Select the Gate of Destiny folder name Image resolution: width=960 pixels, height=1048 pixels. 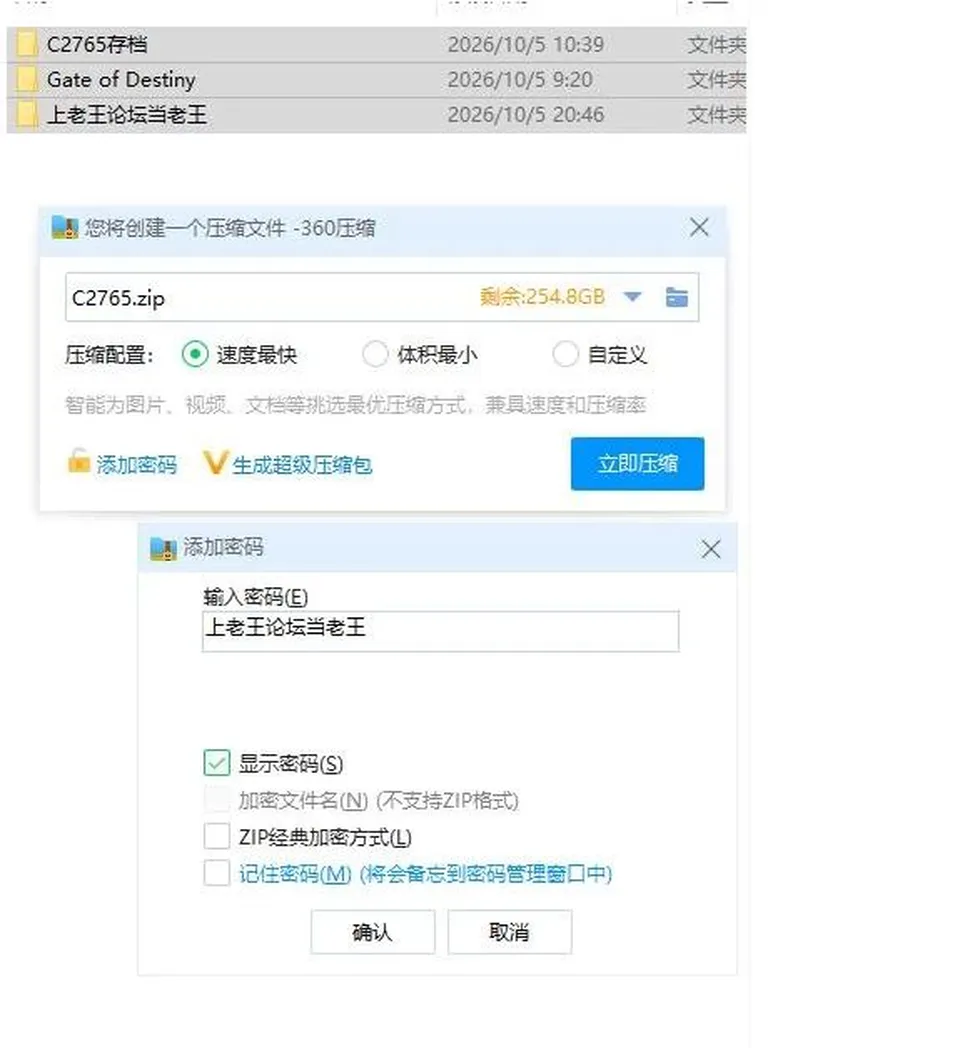coord(121,80)
